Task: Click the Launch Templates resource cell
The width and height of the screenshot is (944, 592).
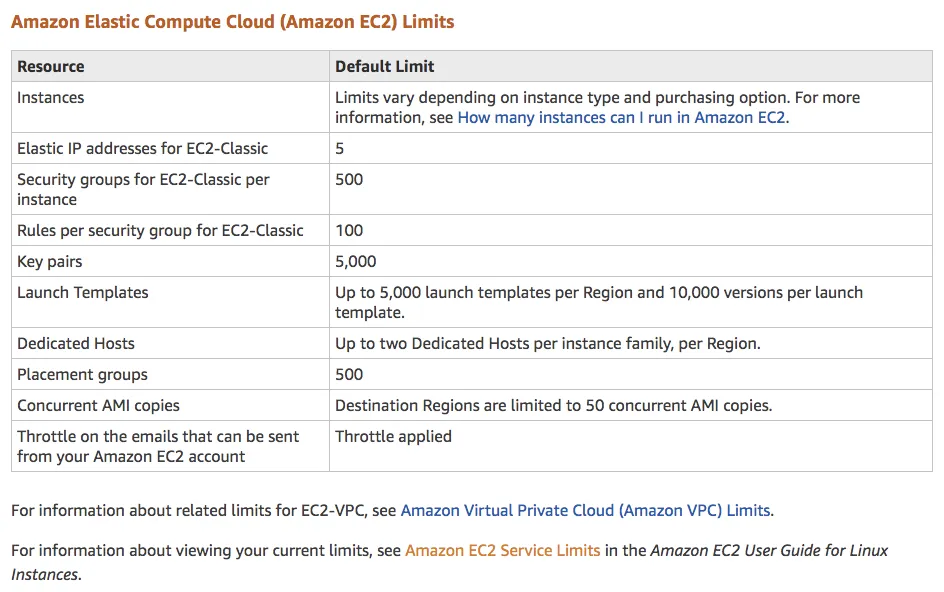Action: [83, 292]
